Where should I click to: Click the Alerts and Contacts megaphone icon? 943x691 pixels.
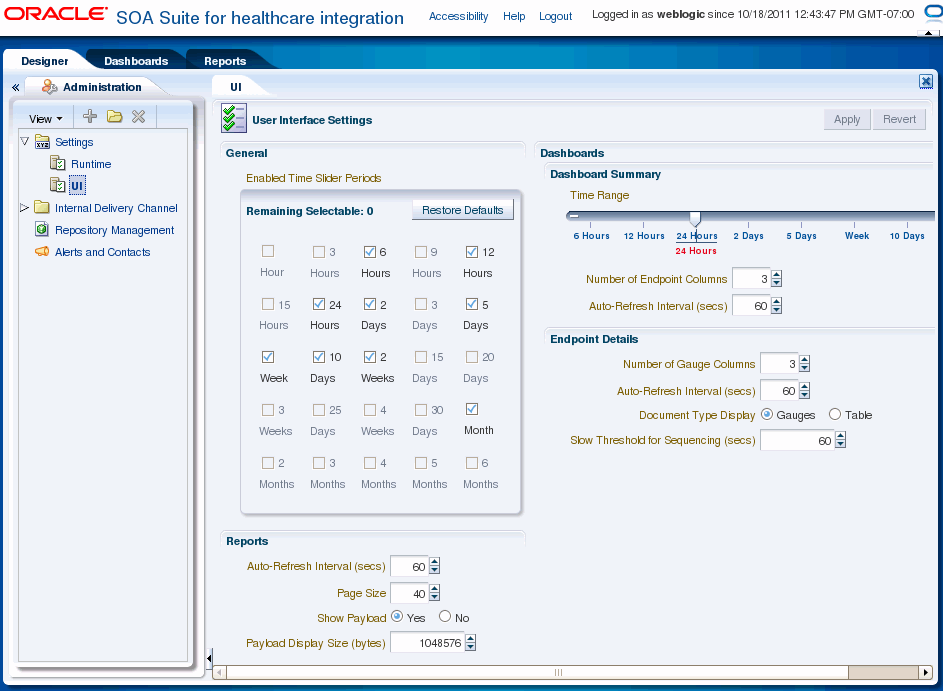coord(42,251)
